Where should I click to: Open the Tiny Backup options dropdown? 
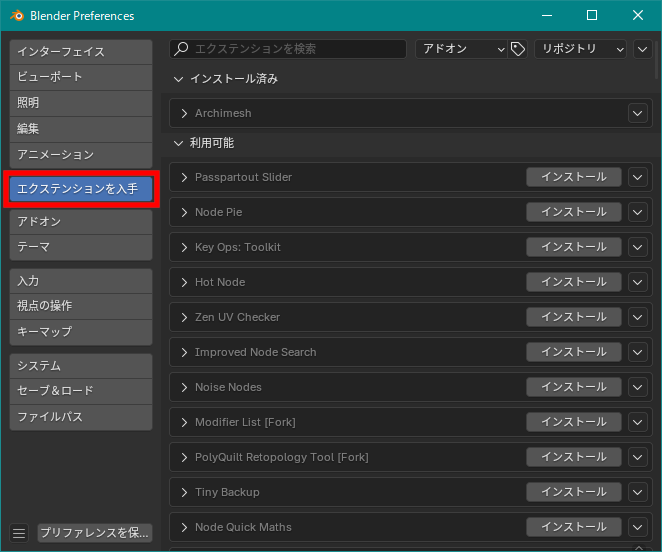(638, 492)
